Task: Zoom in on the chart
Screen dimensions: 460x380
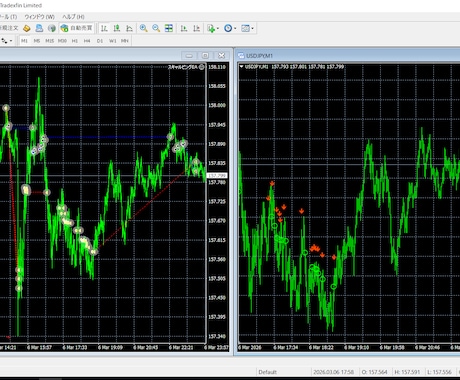Action: click(x=143, y=28)
